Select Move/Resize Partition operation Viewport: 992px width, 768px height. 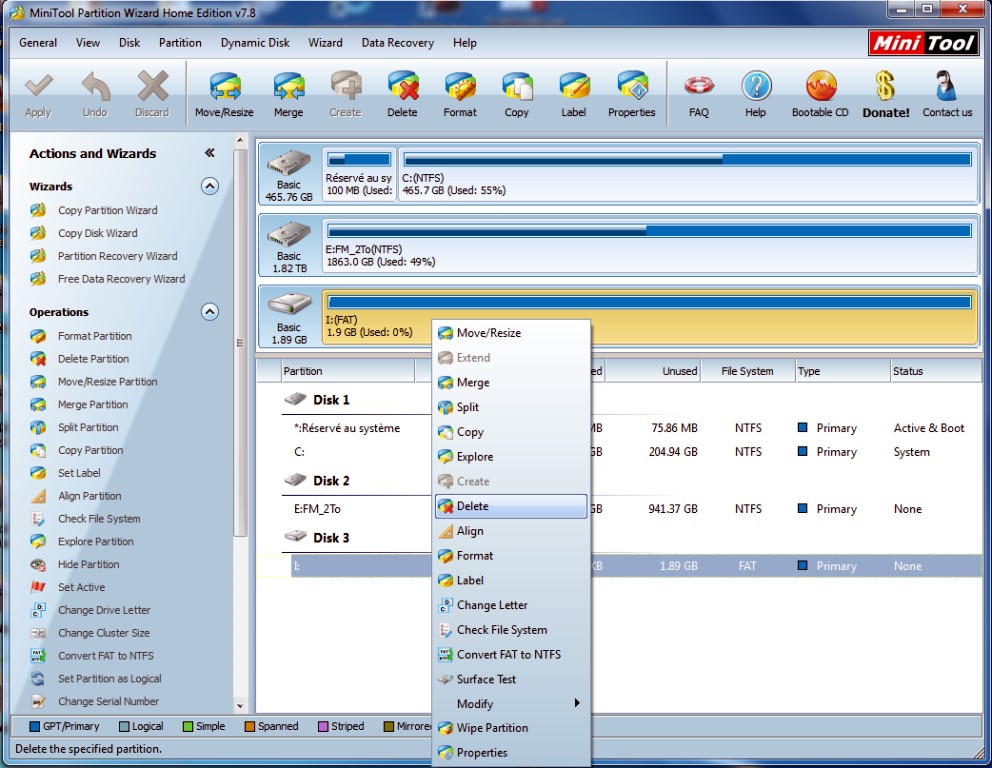tap(108, 381)
